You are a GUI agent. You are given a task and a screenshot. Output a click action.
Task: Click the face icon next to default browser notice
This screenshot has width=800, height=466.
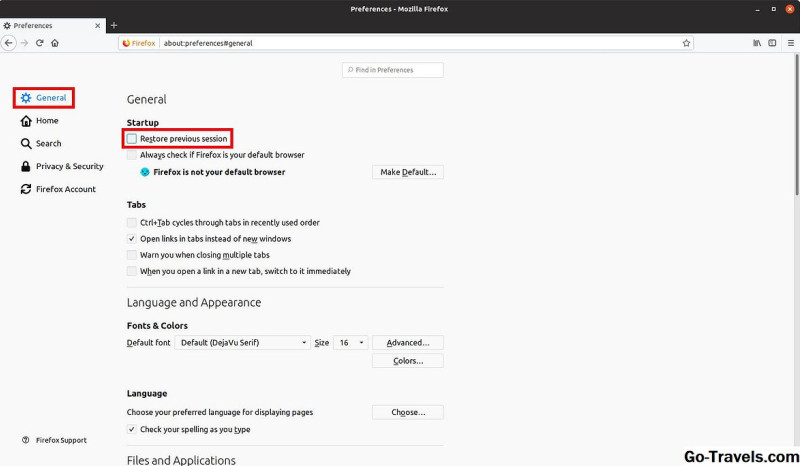click(x=145, y=172)
